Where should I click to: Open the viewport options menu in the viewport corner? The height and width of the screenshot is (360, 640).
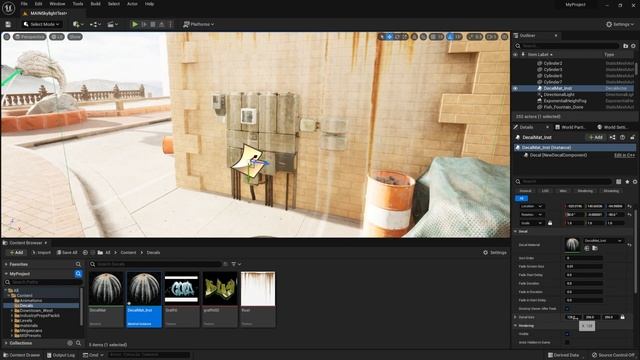[7, 37]
